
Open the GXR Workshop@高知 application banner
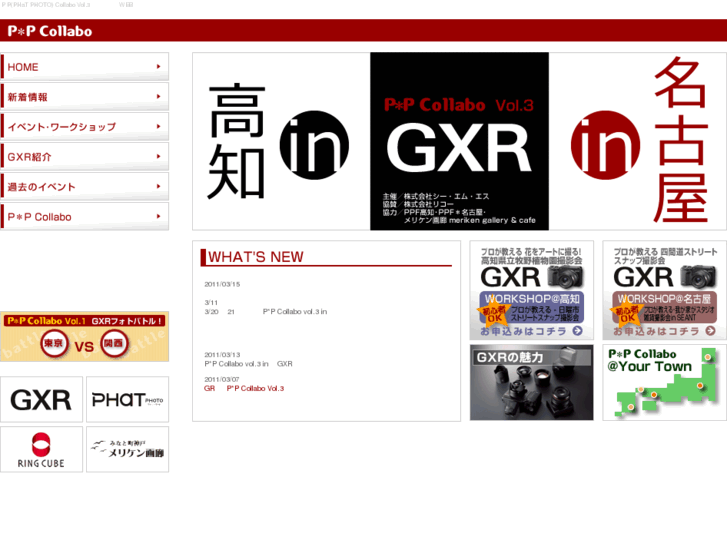[531, 290]
